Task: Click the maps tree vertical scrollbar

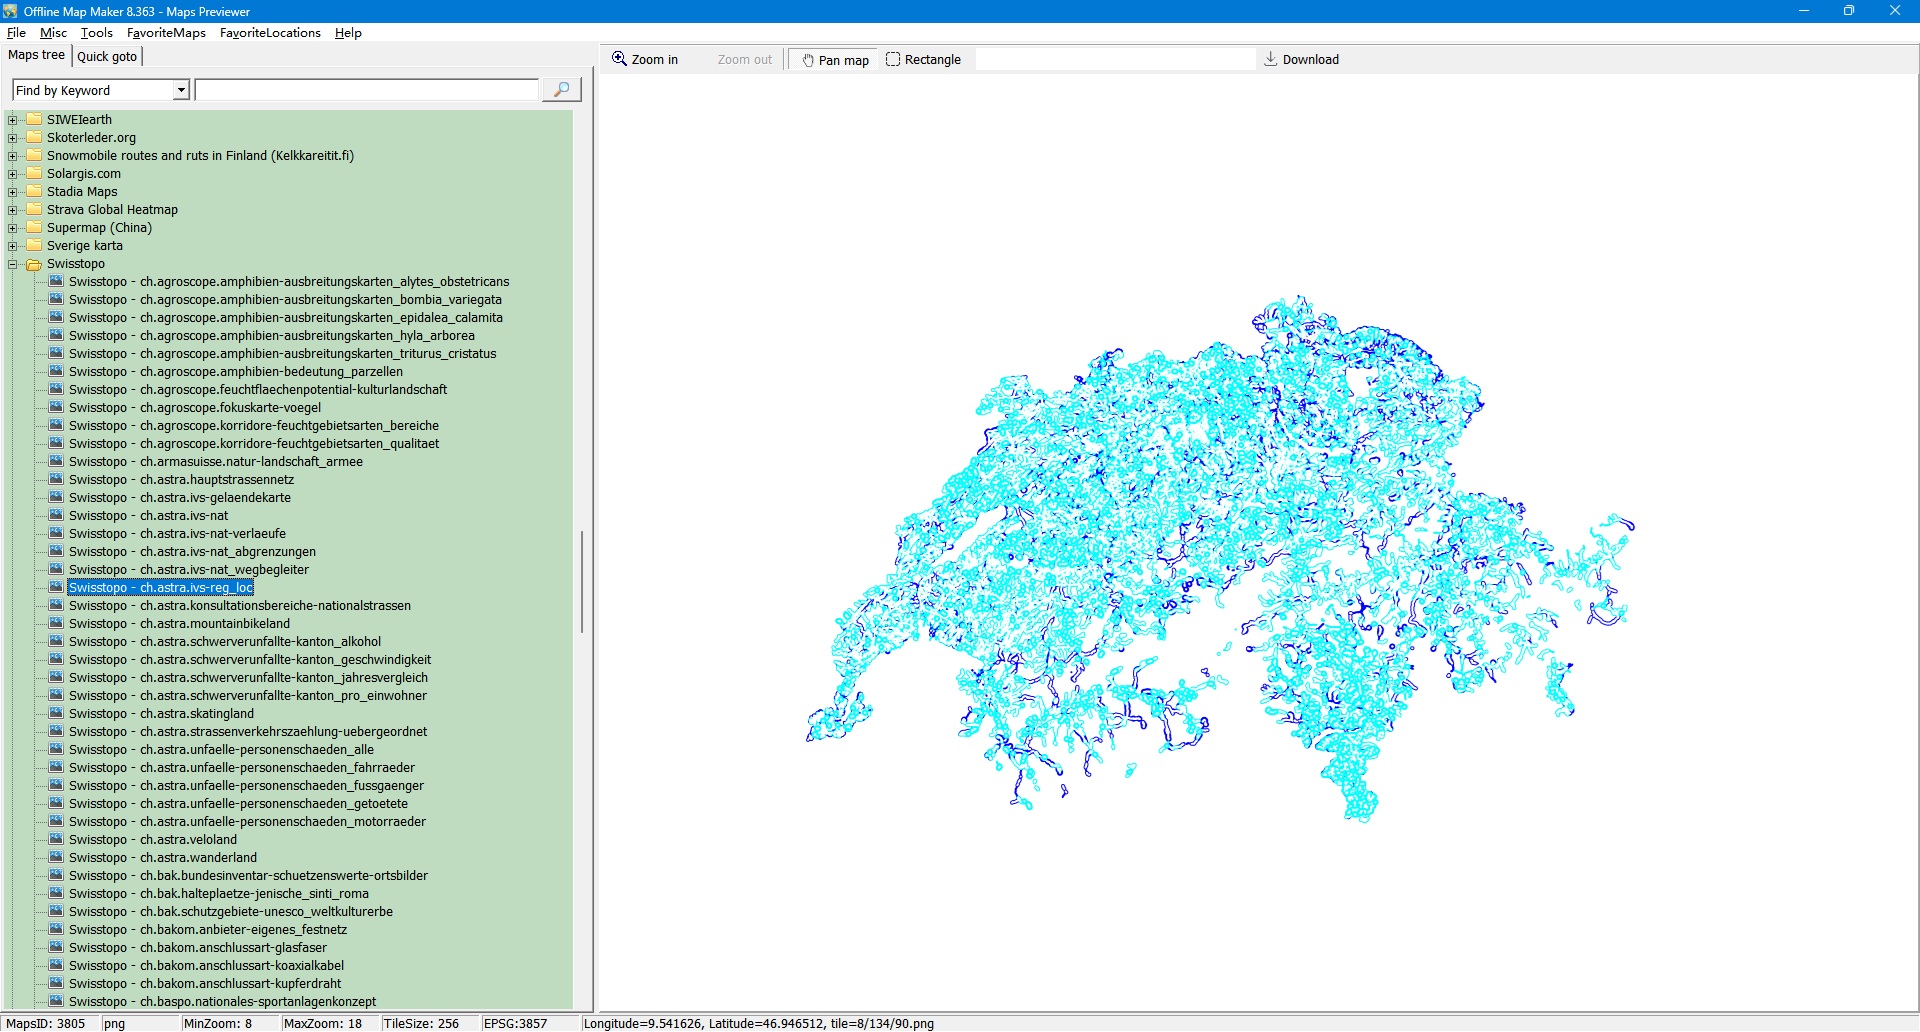Action: (581, 582)
